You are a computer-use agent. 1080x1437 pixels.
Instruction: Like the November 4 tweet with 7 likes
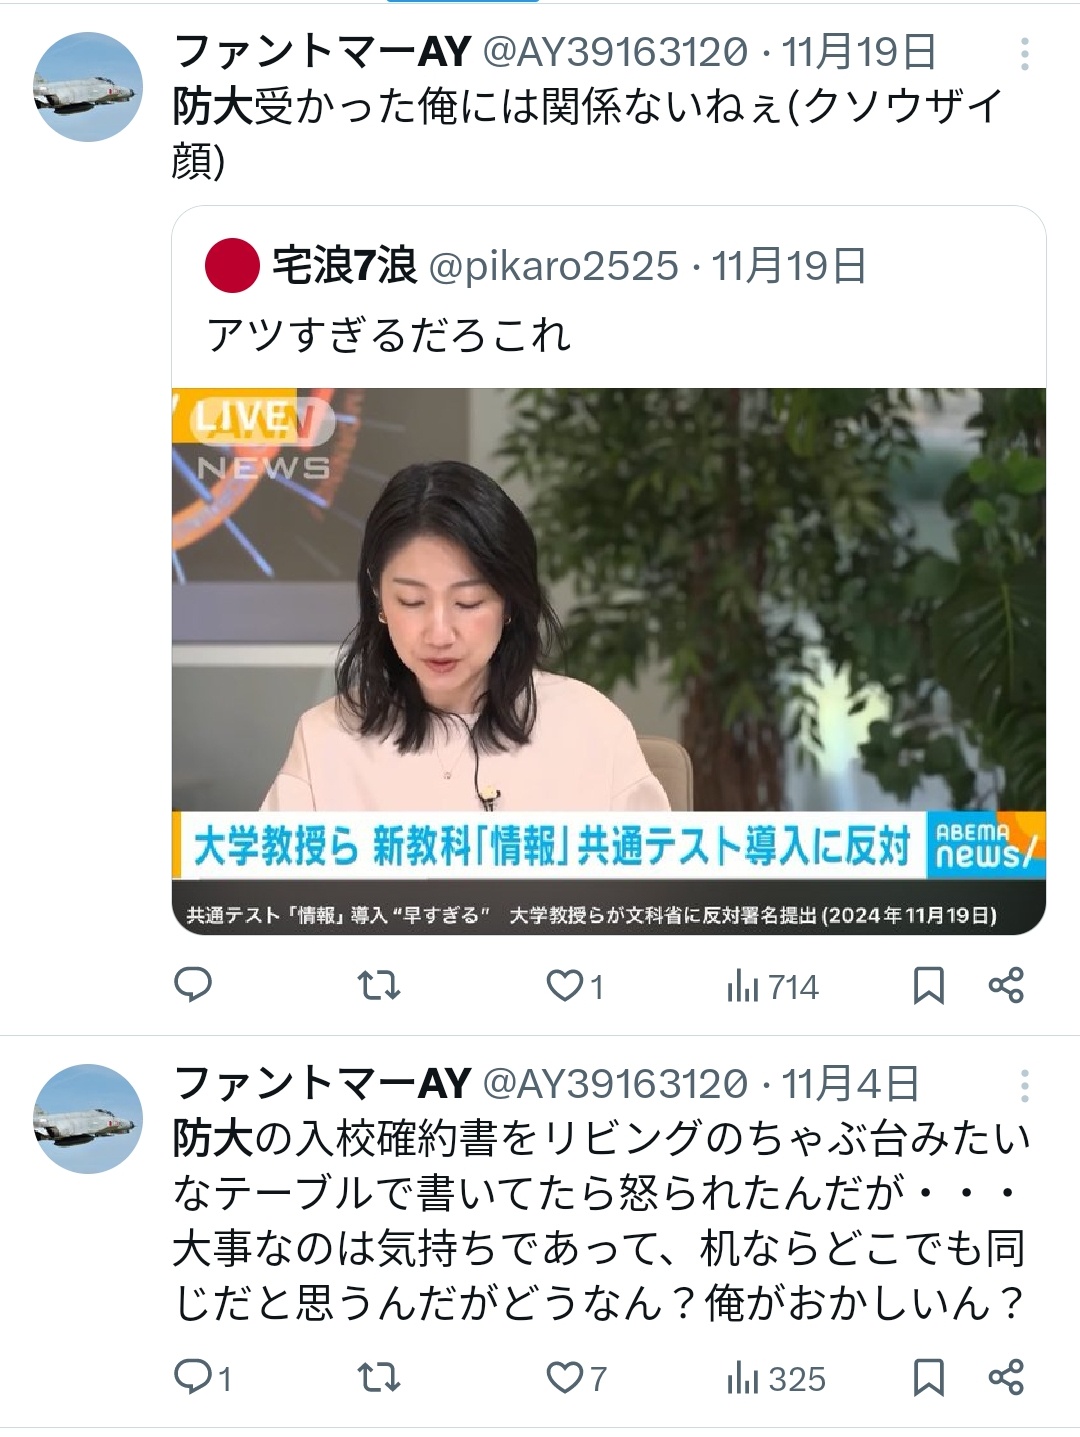576,1378
